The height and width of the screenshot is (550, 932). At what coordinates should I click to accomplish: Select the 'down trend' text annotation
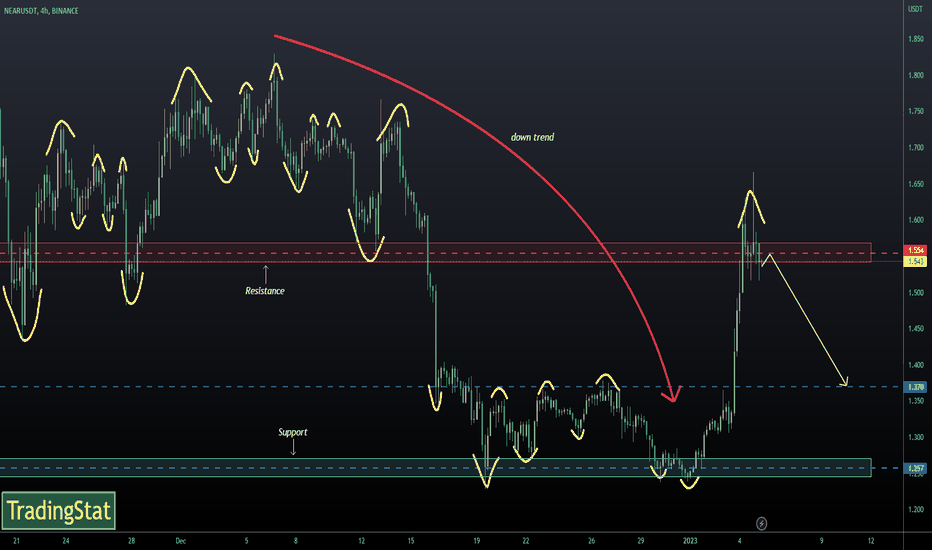[533, 137]
